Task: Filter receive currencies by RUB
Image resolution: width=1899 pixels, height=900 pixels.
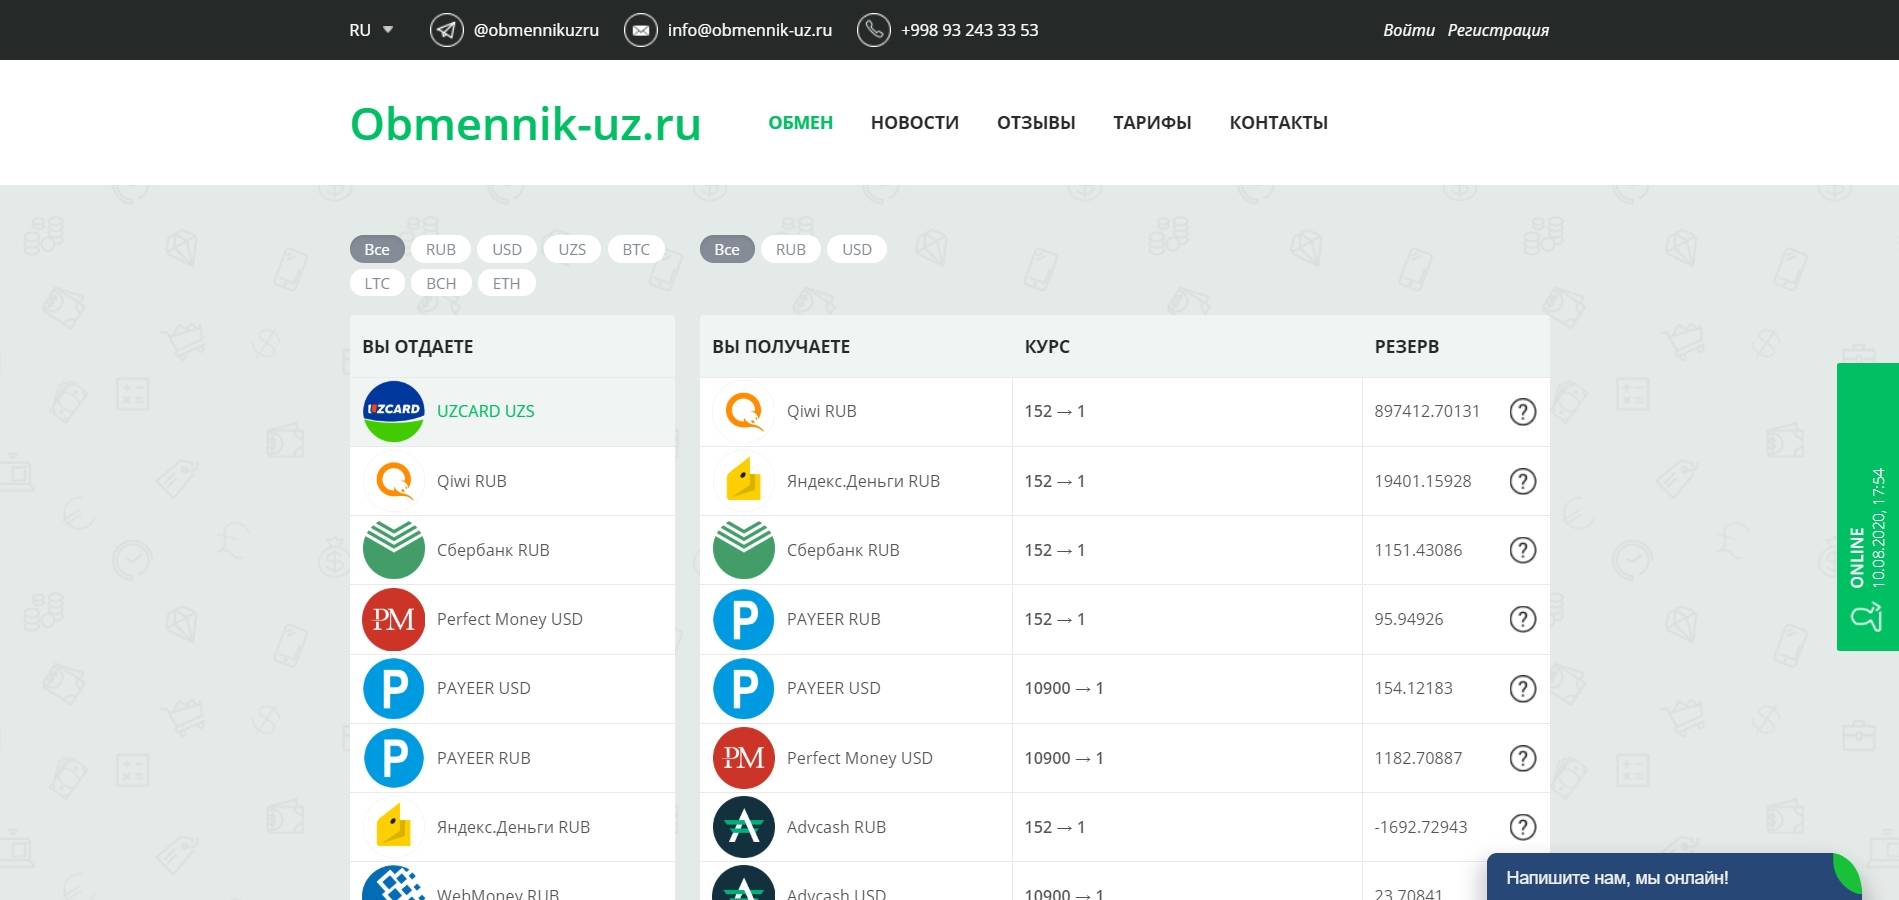Action: point(791,249)
